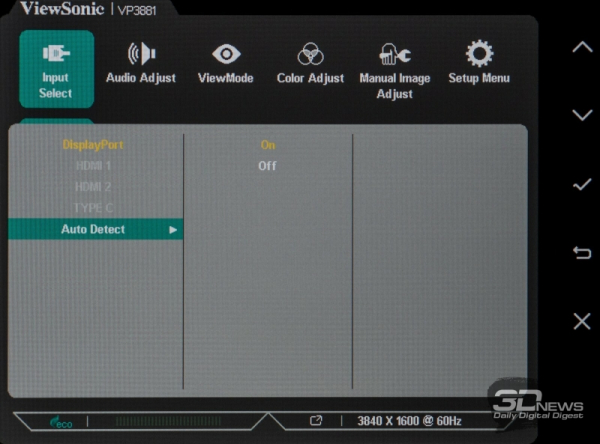The image size is (600, 444).
Task: Select HDMI 2 input option
Action: pos(93,187)
